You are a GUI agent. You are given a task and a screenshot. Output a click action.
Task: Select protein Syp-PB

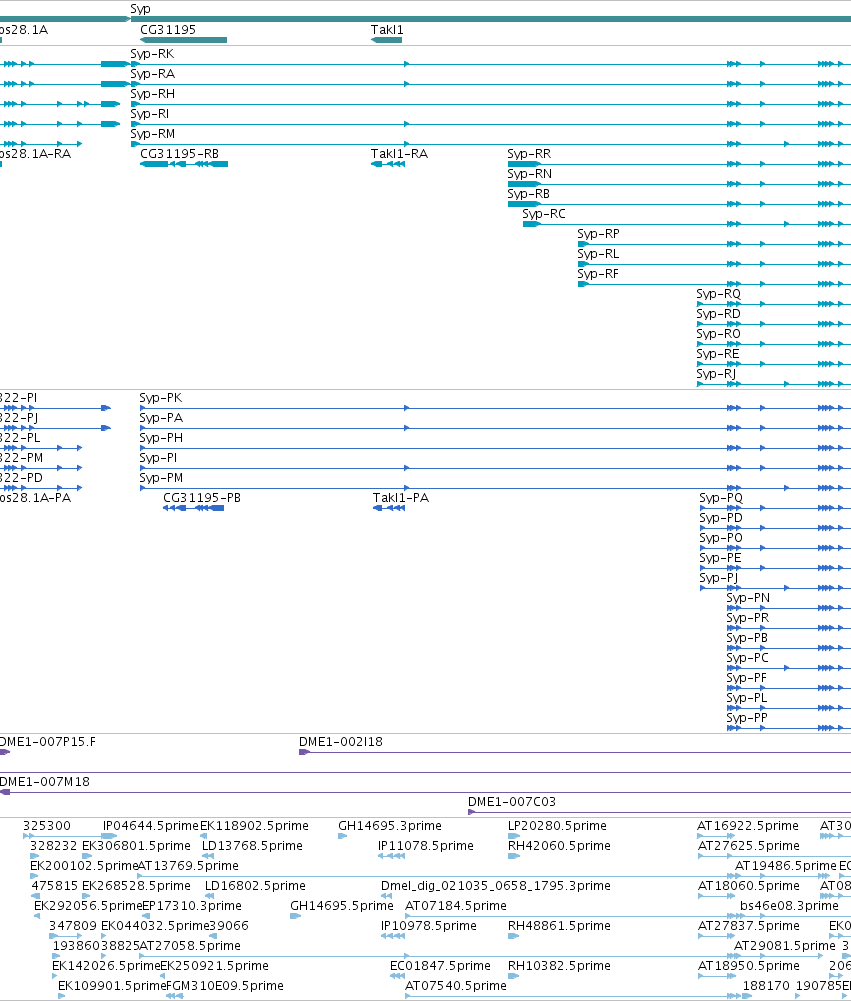pos(747,638)
